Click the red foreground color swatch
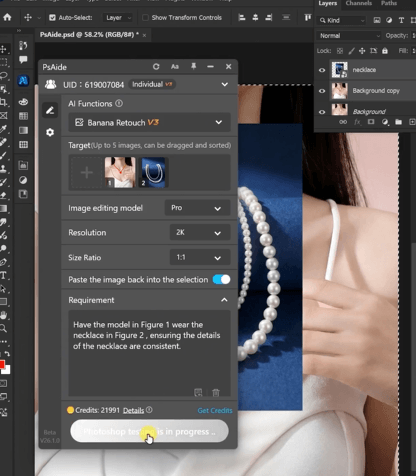The image size is (416, 476). coord(1,364)
